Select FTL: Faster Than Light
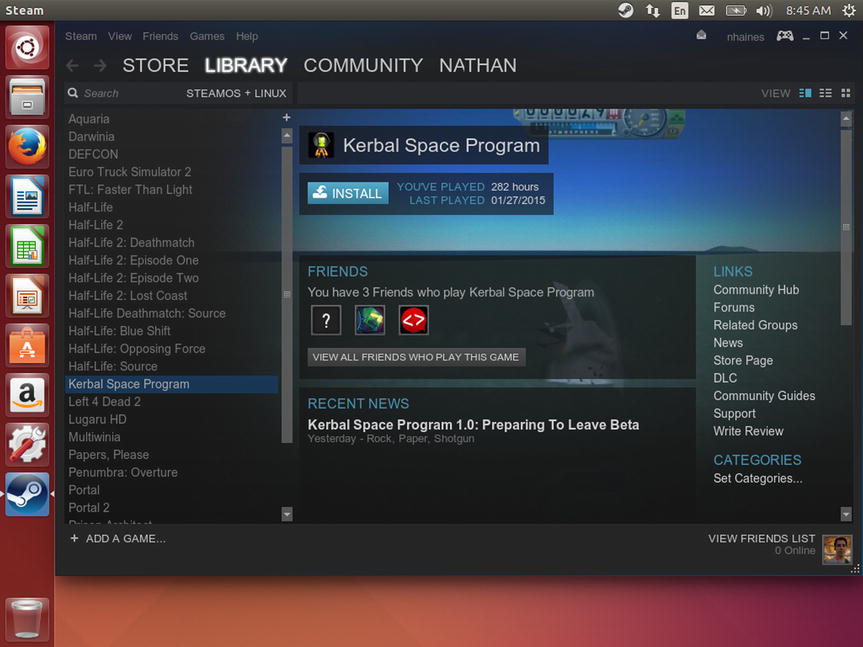863x647 pixels. [172, 190]
